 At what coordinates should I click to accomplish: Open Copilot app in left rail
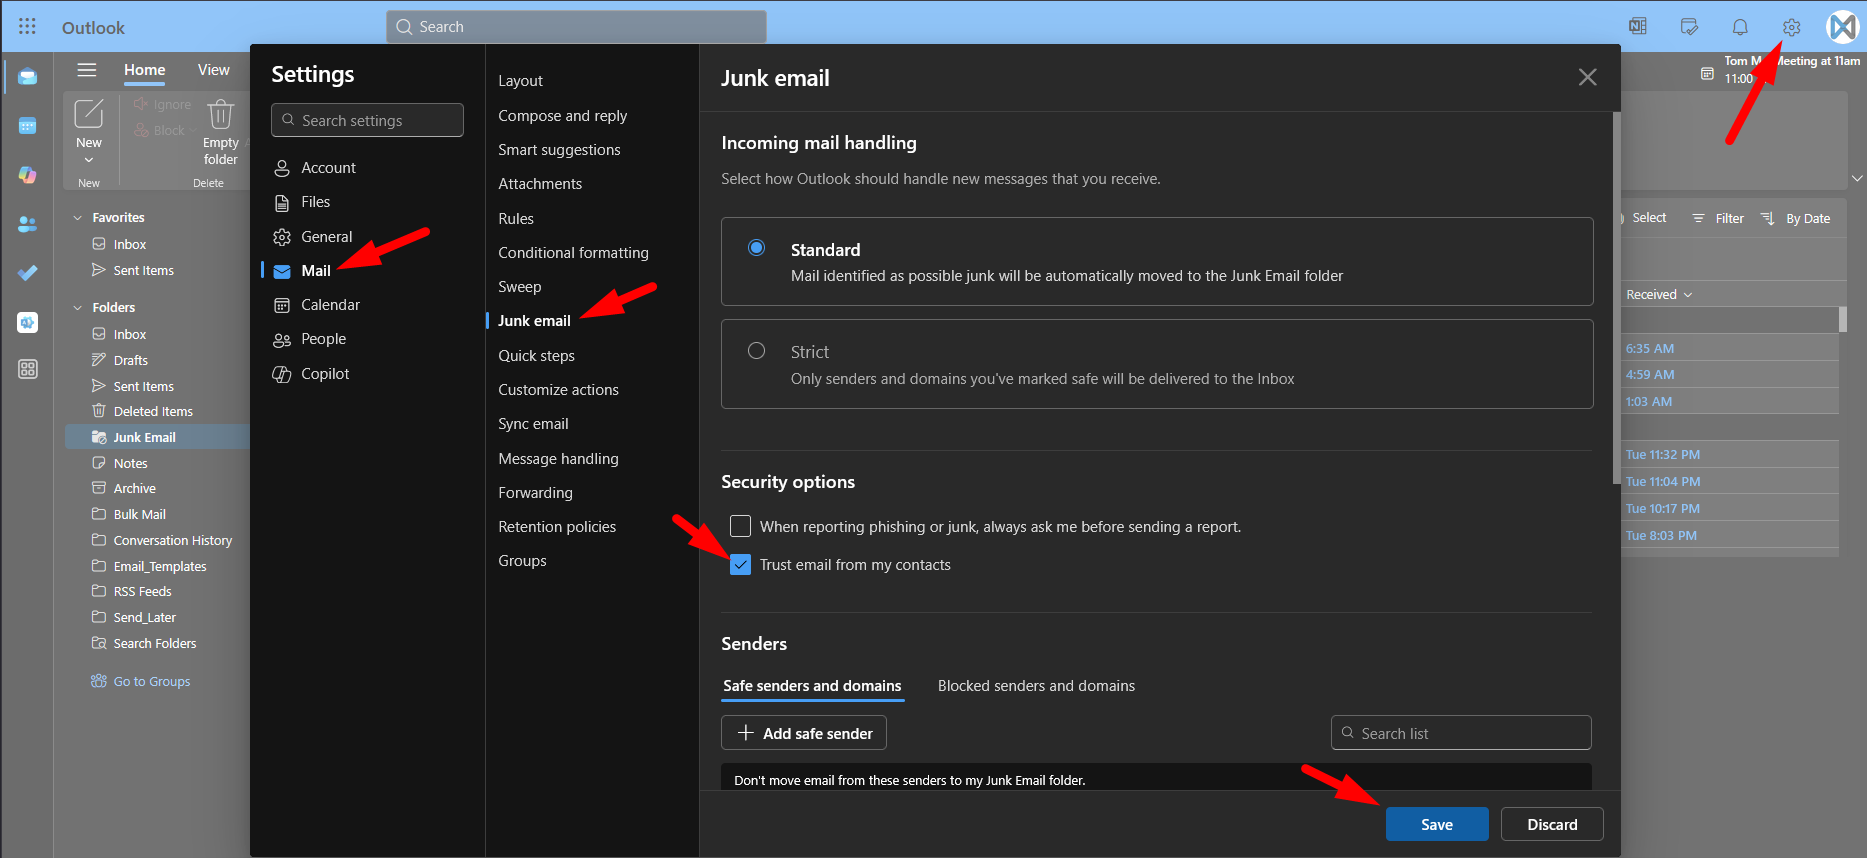28,175
